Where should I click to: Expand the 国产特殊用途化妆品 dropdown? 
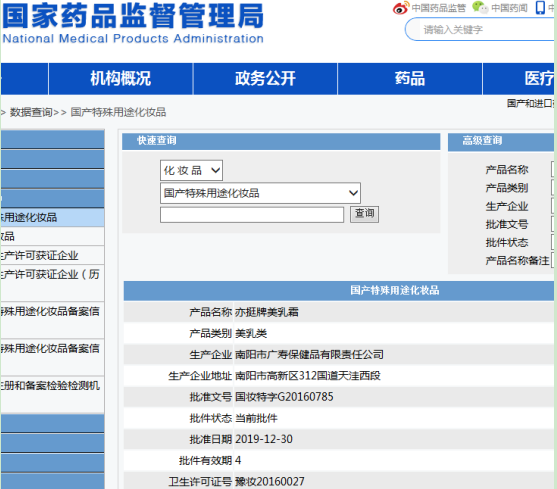point(260,193)
